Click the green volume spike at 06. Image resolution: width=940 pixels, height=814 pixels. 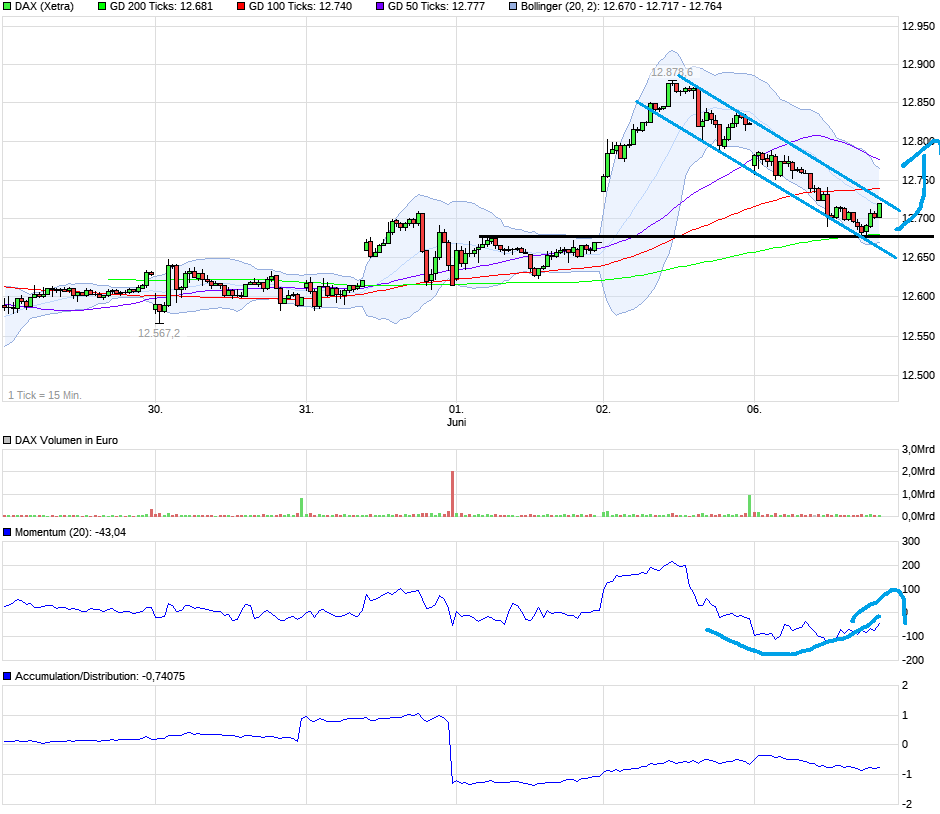[x=749, y=505]
